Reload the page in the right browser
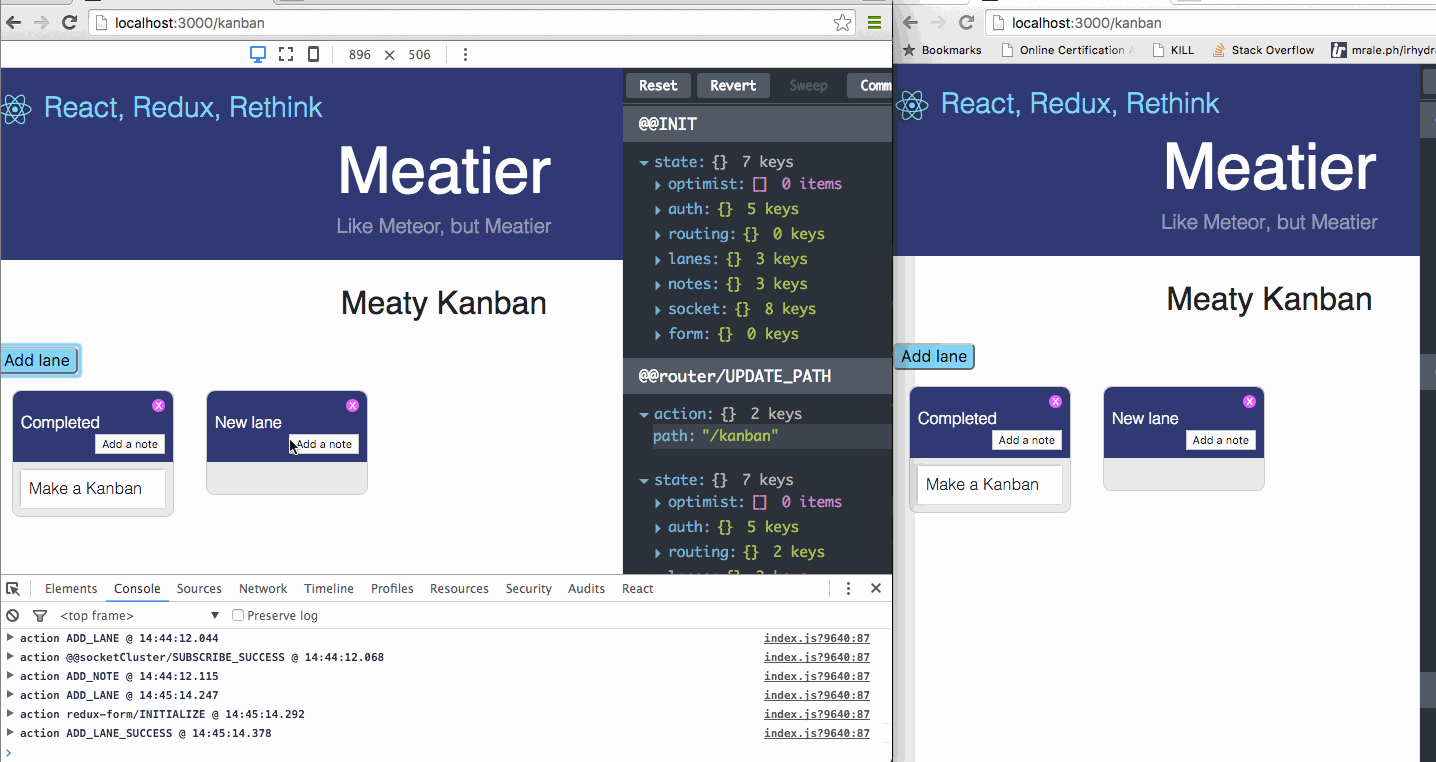 966,22
